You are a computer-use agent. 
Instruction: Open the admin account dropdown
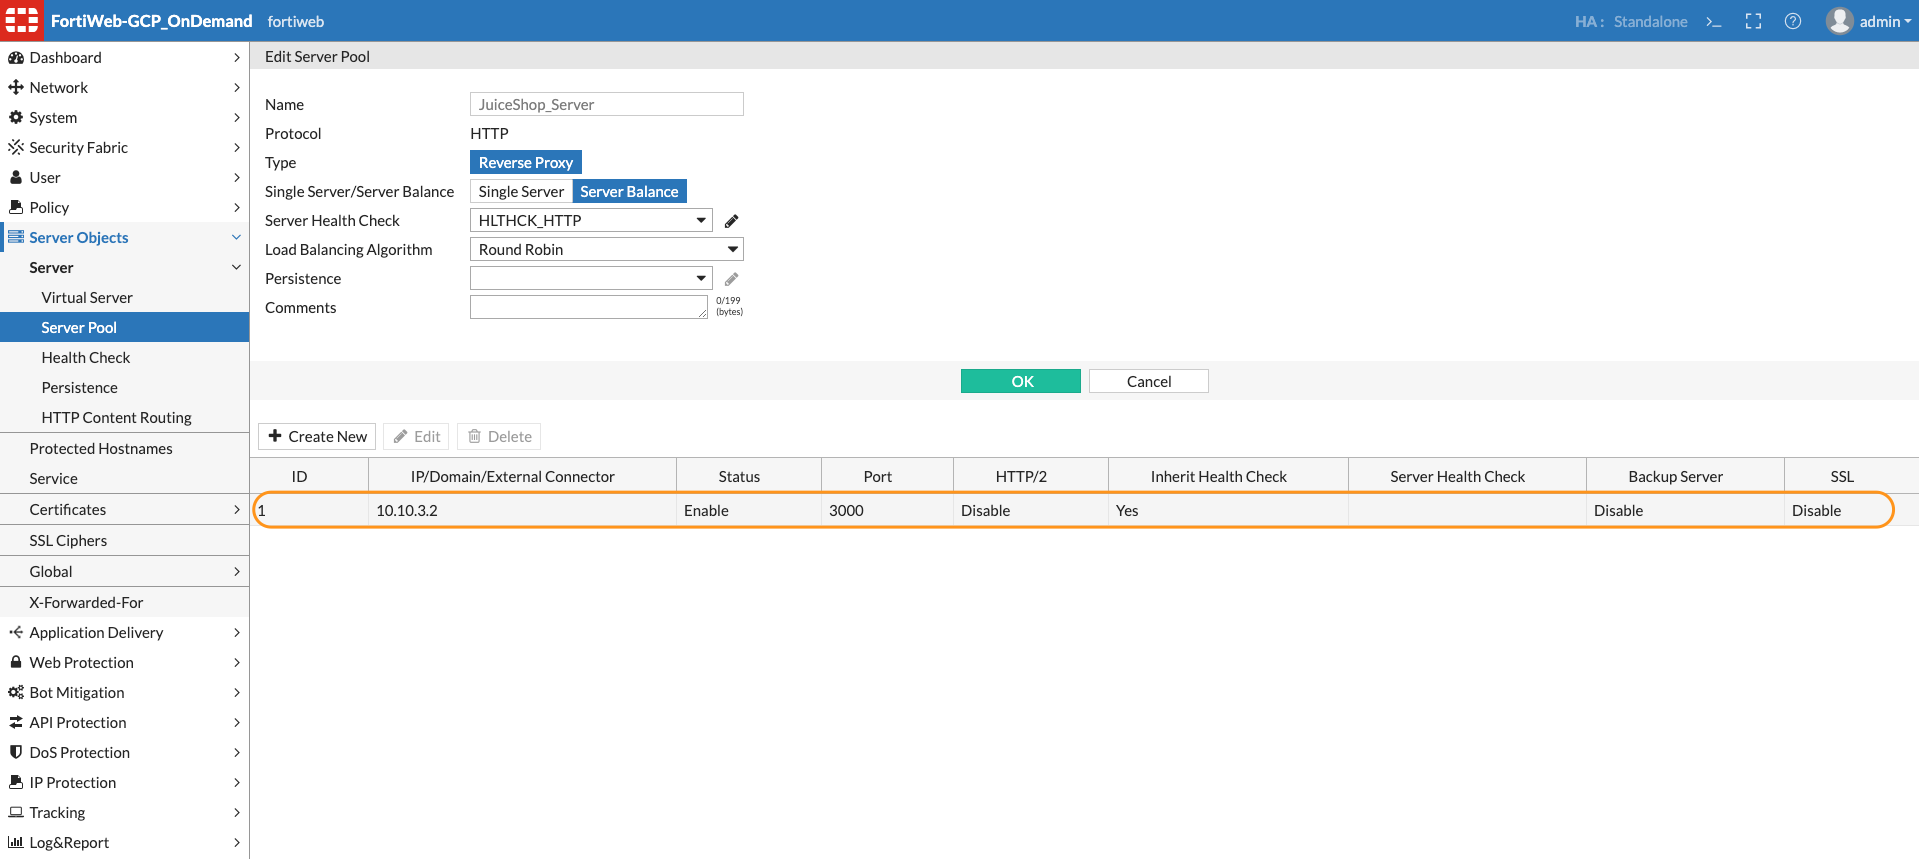pyautogui.click(x=1885, y=22)
